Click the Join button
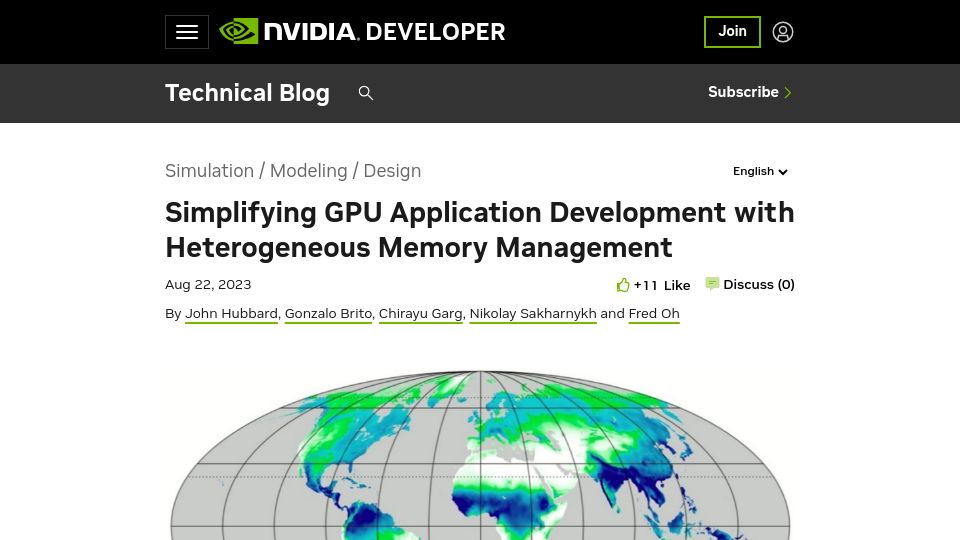This screenshot has height=540, width=960. point(732,32)
